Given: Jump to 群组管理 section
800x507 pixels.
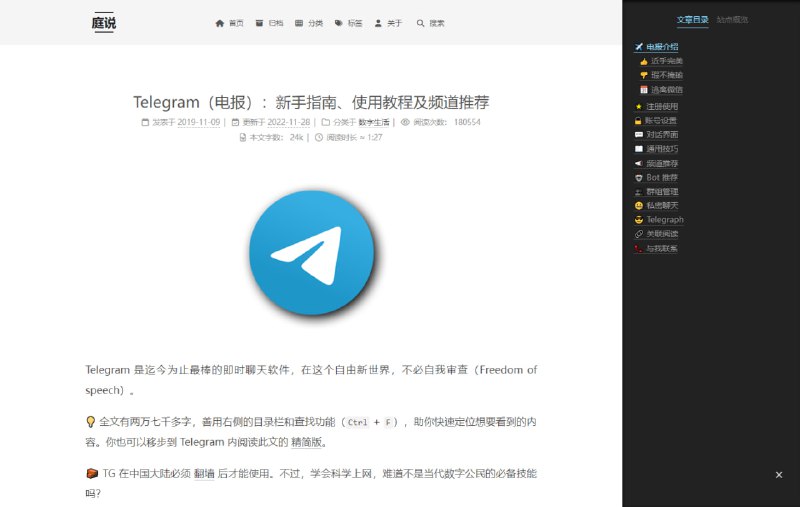Looking at the screenshot, I should (x=657, y=192).
